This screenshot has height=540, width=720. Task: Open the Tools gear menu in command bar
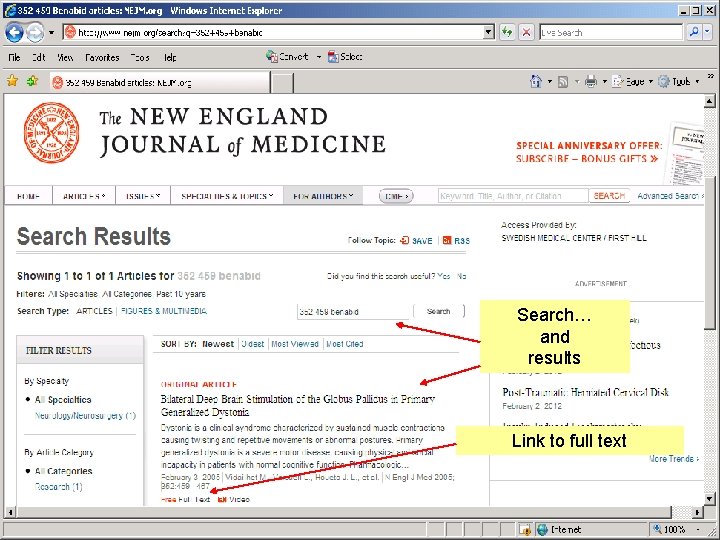coord(679,82)
